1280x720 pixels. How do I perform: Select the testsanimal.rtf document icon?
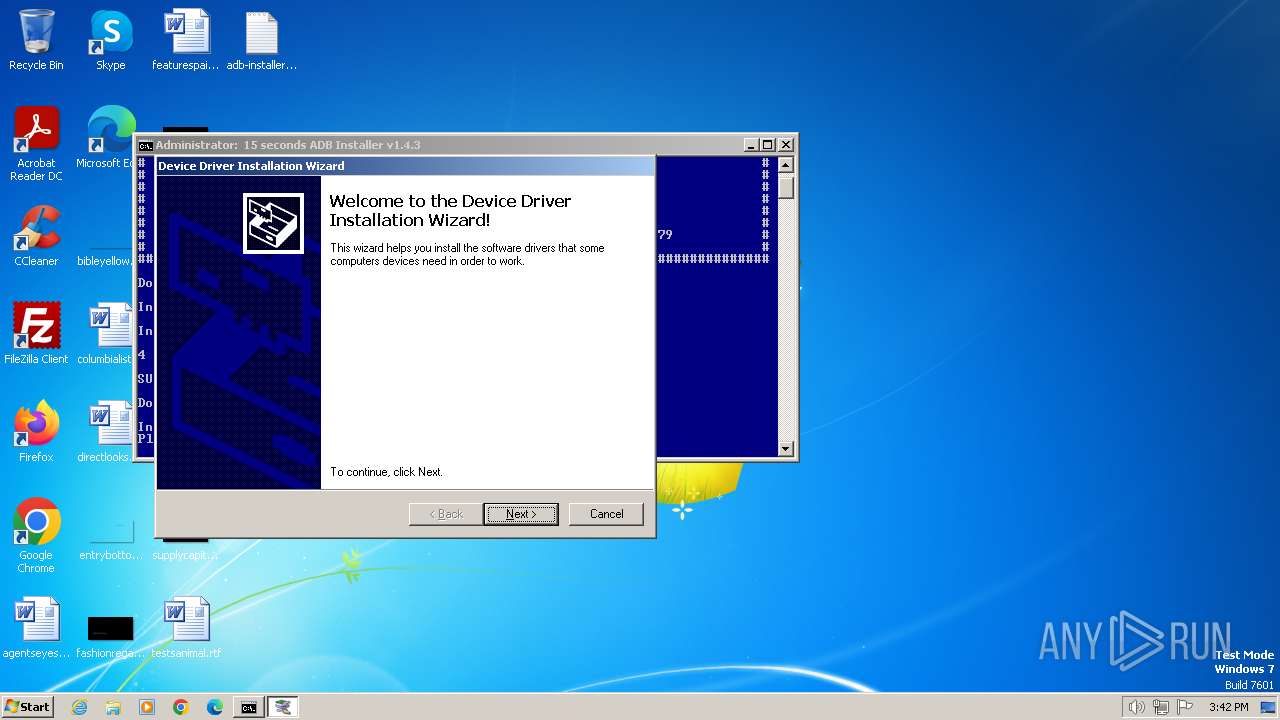point(186,628)
